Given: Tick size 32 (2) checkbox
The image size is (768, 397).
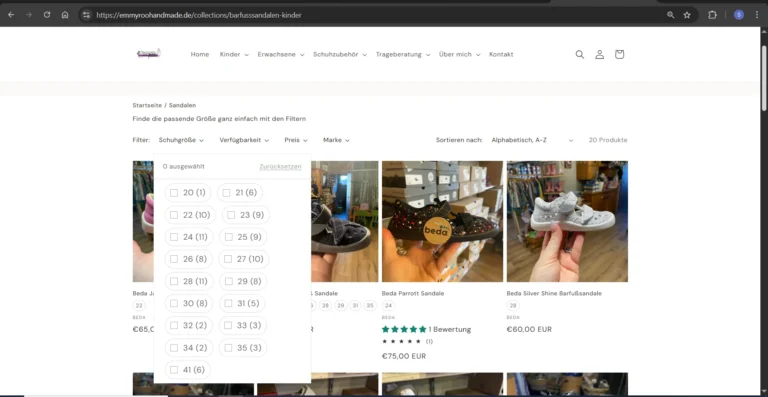Looking at the screenshot, I should tap(174, 326).
